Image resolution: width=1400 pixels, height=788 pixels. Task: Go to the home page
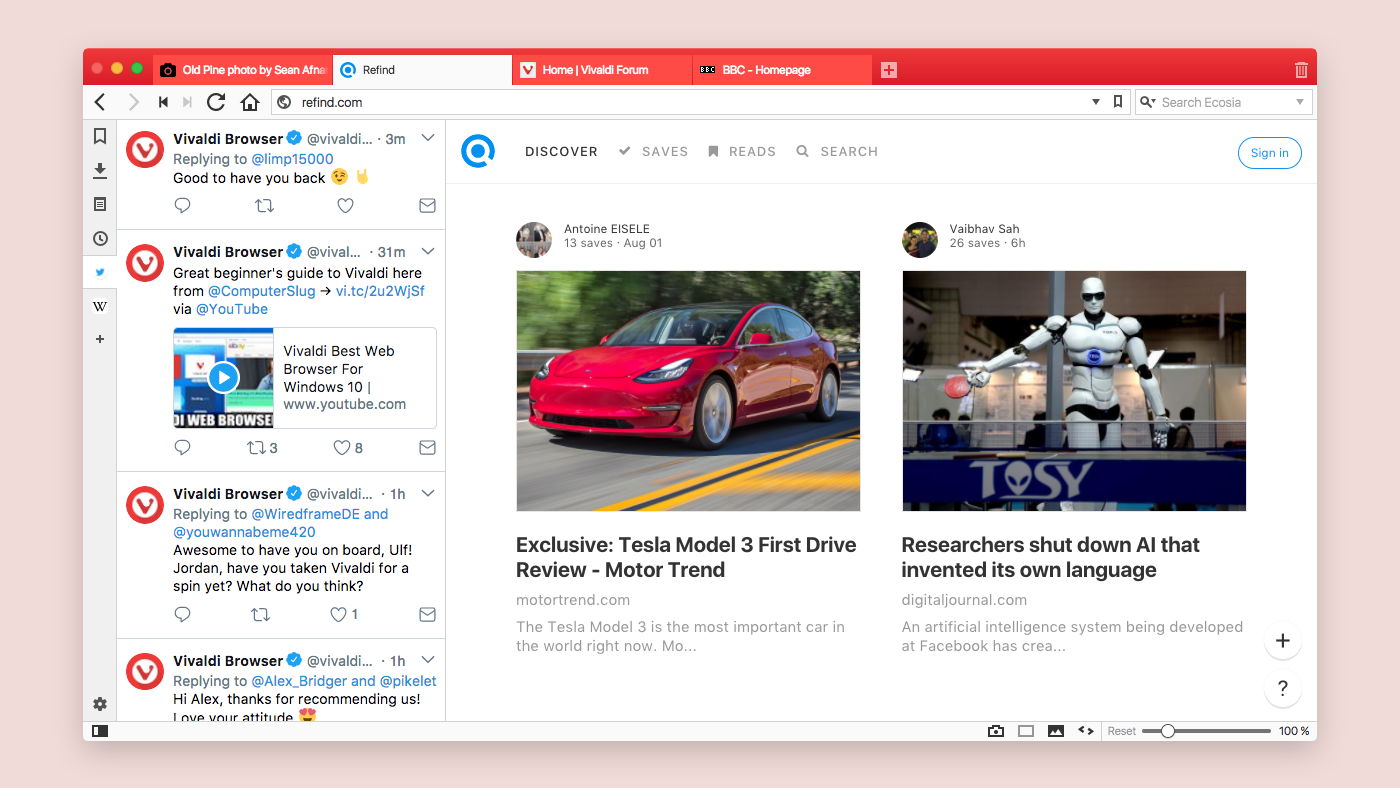pos(250,102)
